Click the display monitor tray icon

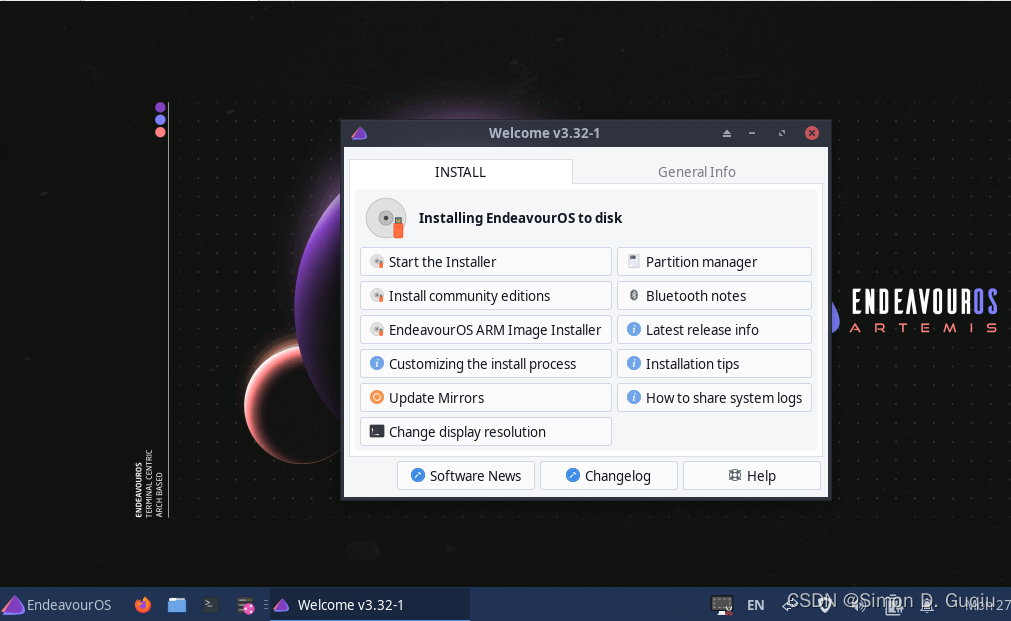pos(721,605)
